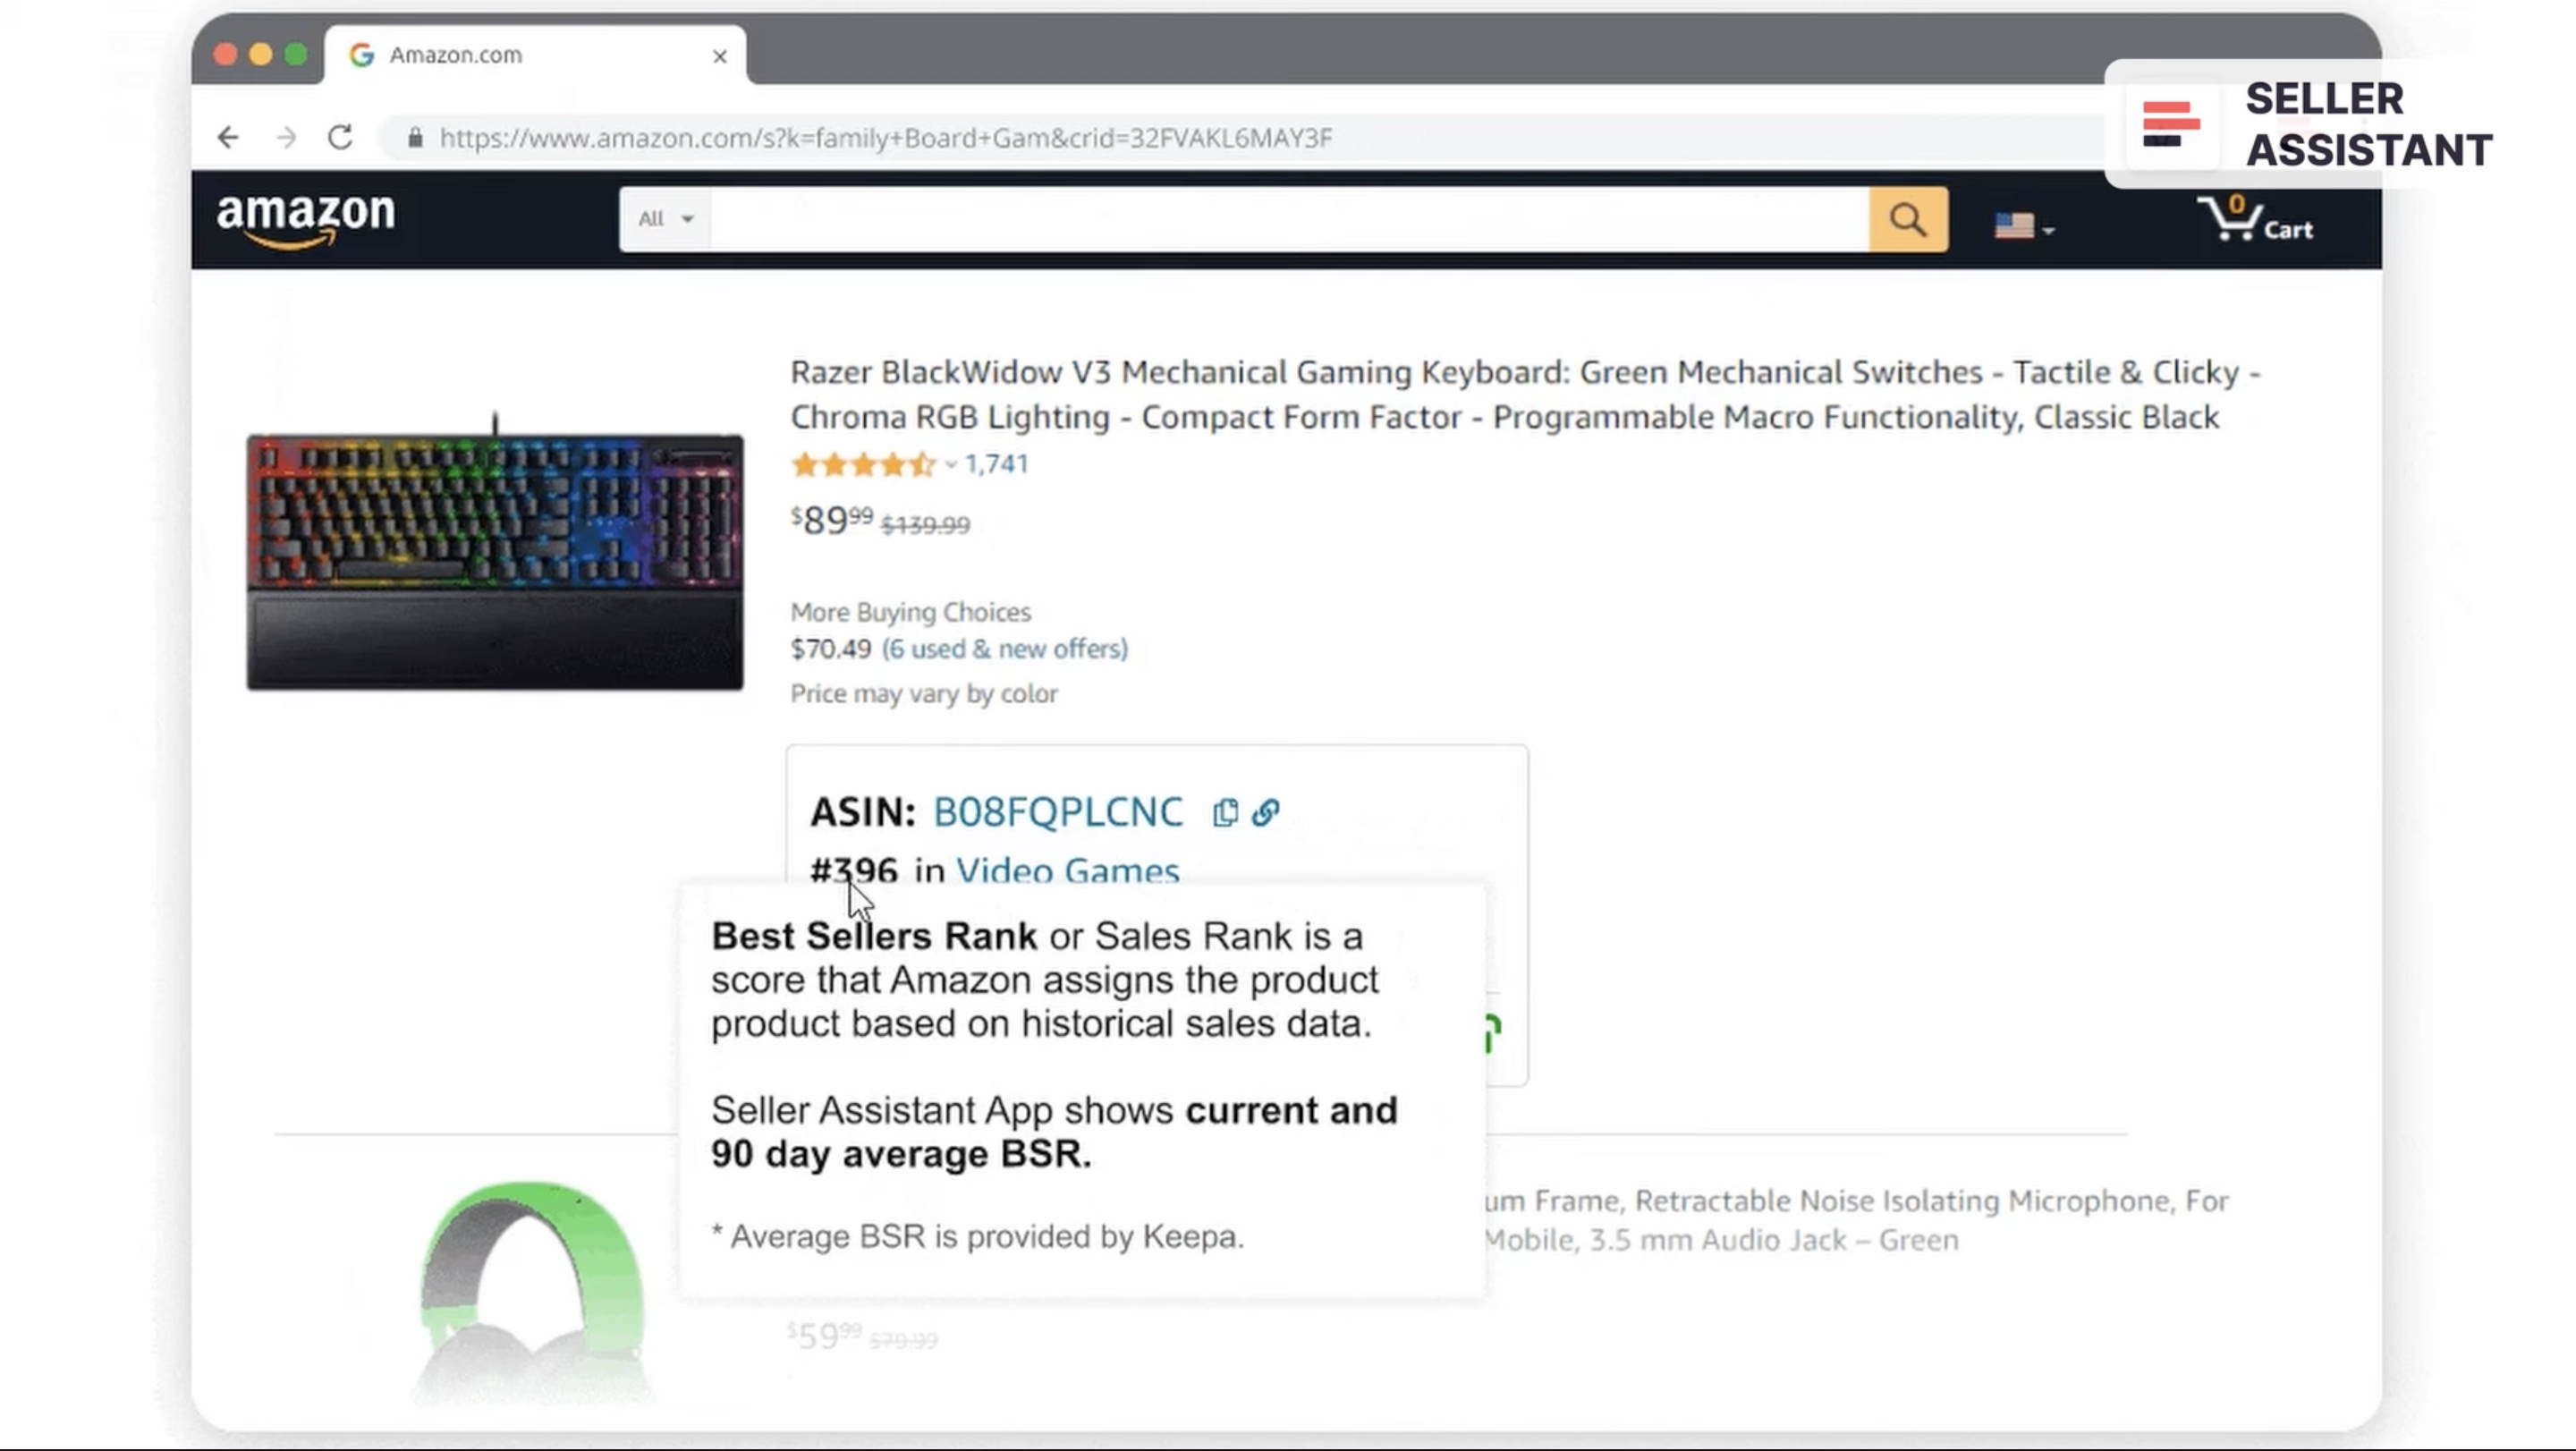Click the Seller Assistant logo icon
This screenshot has height=1451, width=2576.
(2170, 125)
